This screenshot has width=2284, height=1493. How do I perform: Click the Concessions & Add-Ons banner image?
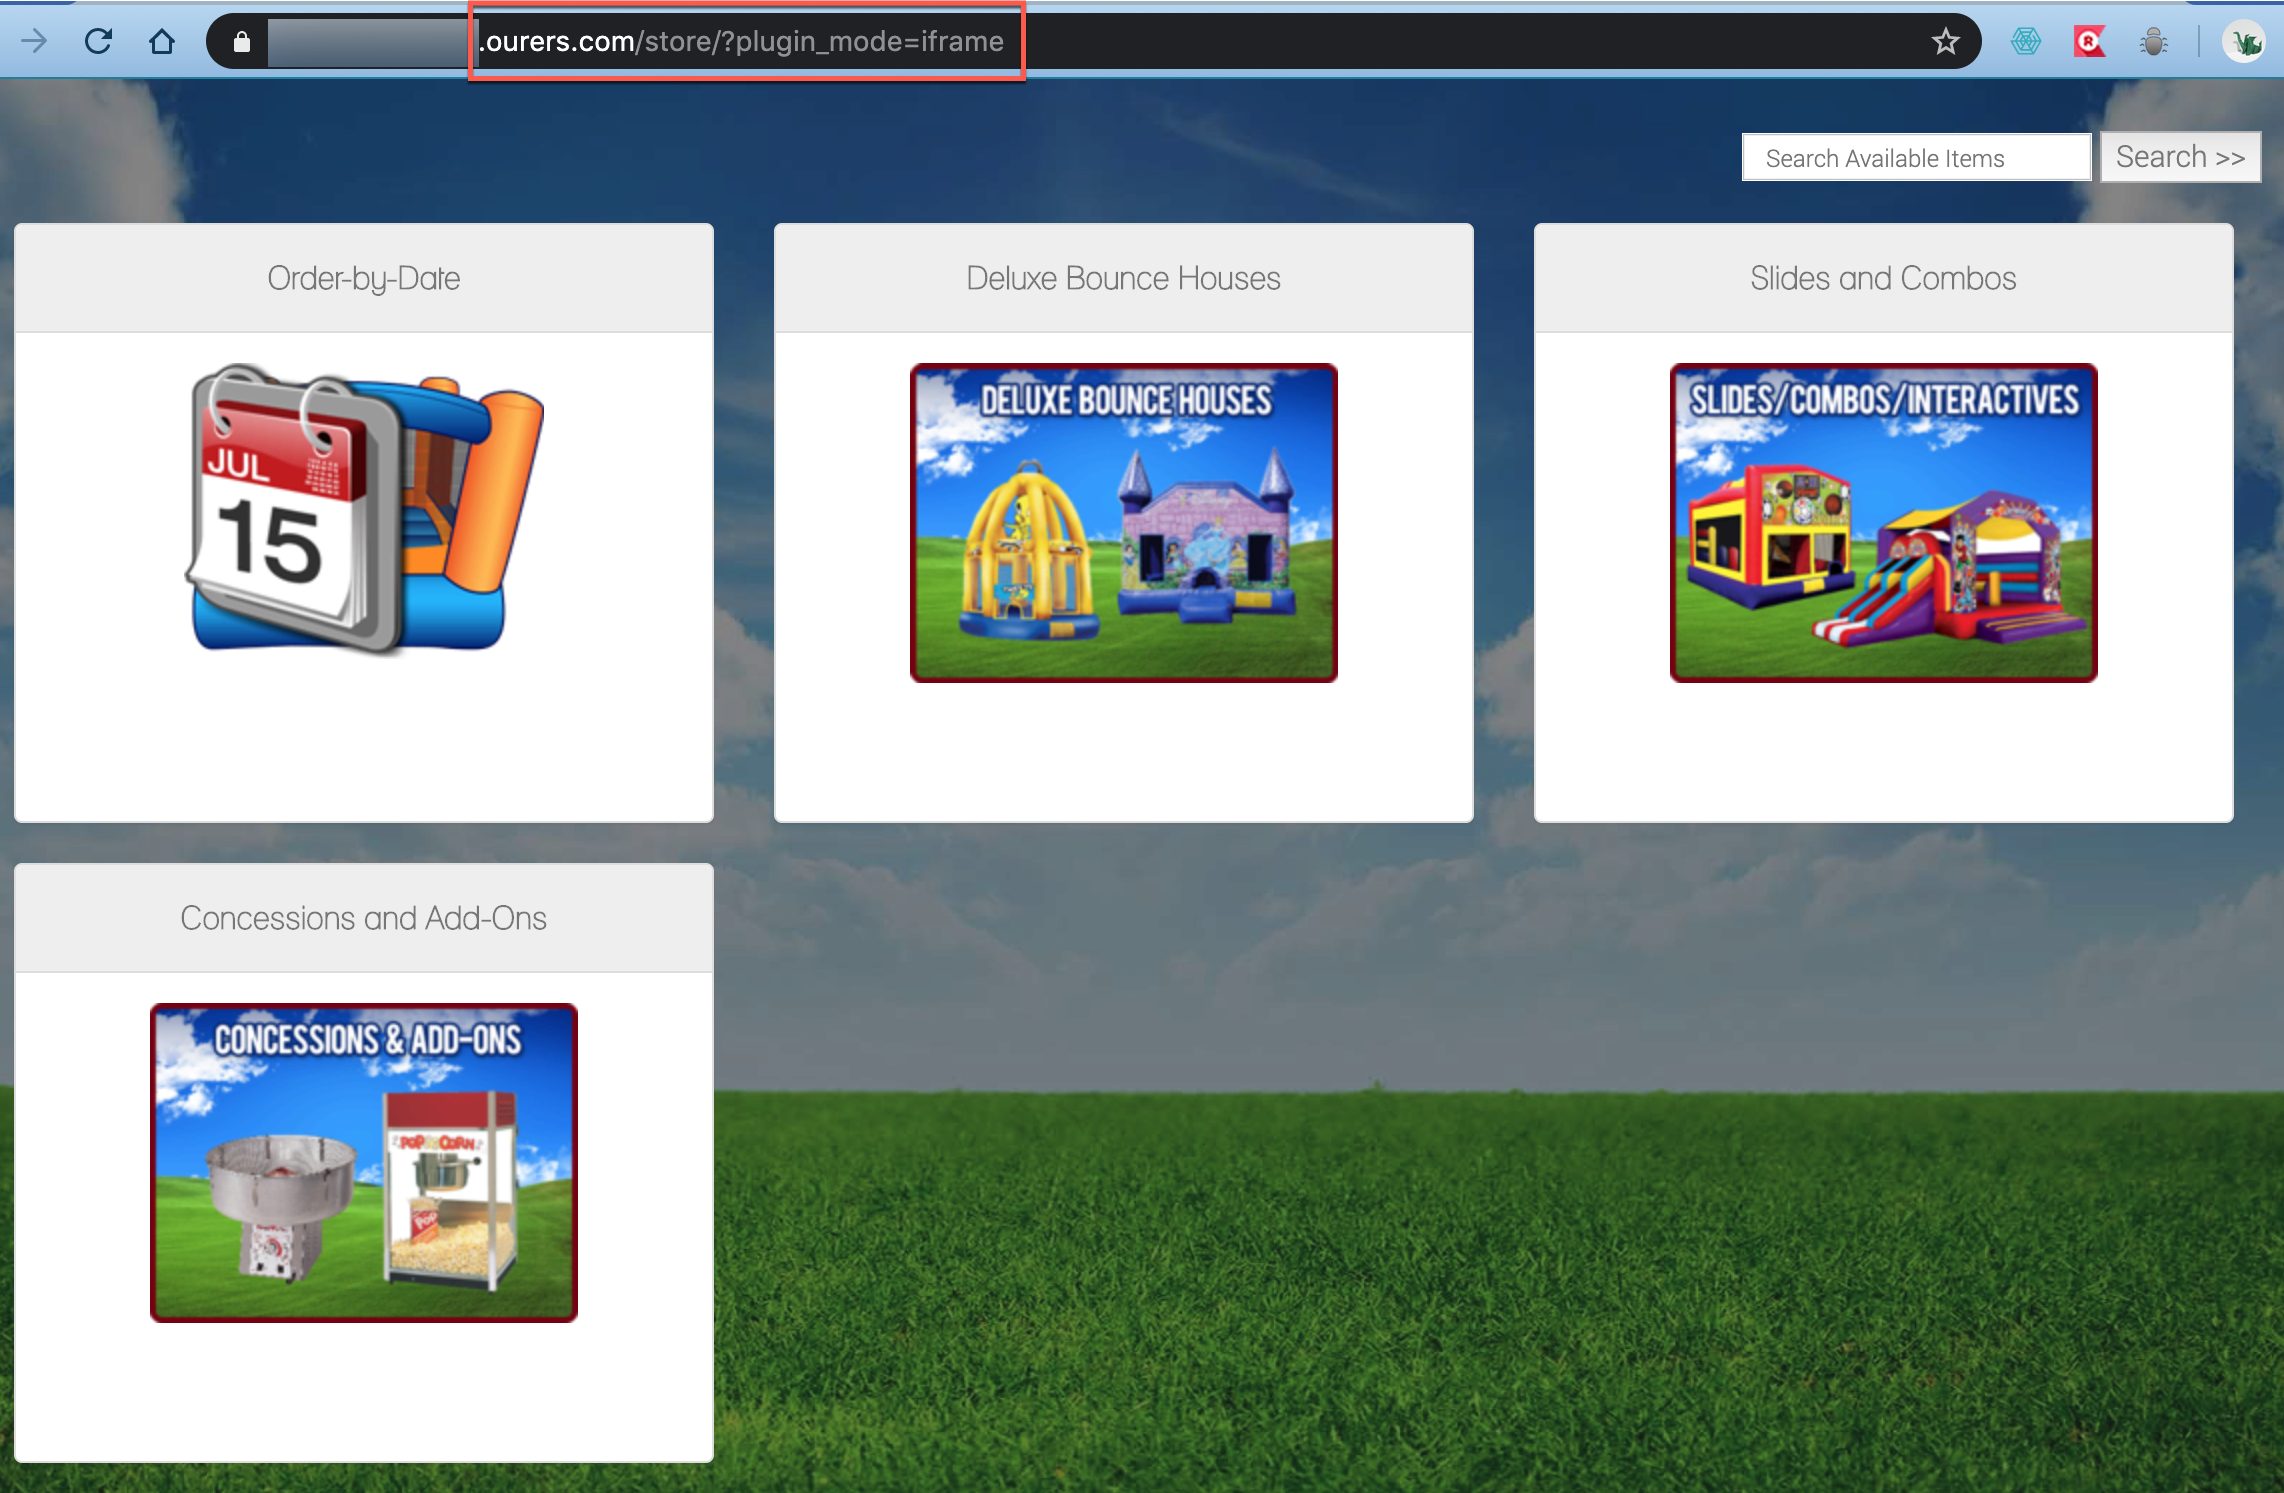(363, 1163)
